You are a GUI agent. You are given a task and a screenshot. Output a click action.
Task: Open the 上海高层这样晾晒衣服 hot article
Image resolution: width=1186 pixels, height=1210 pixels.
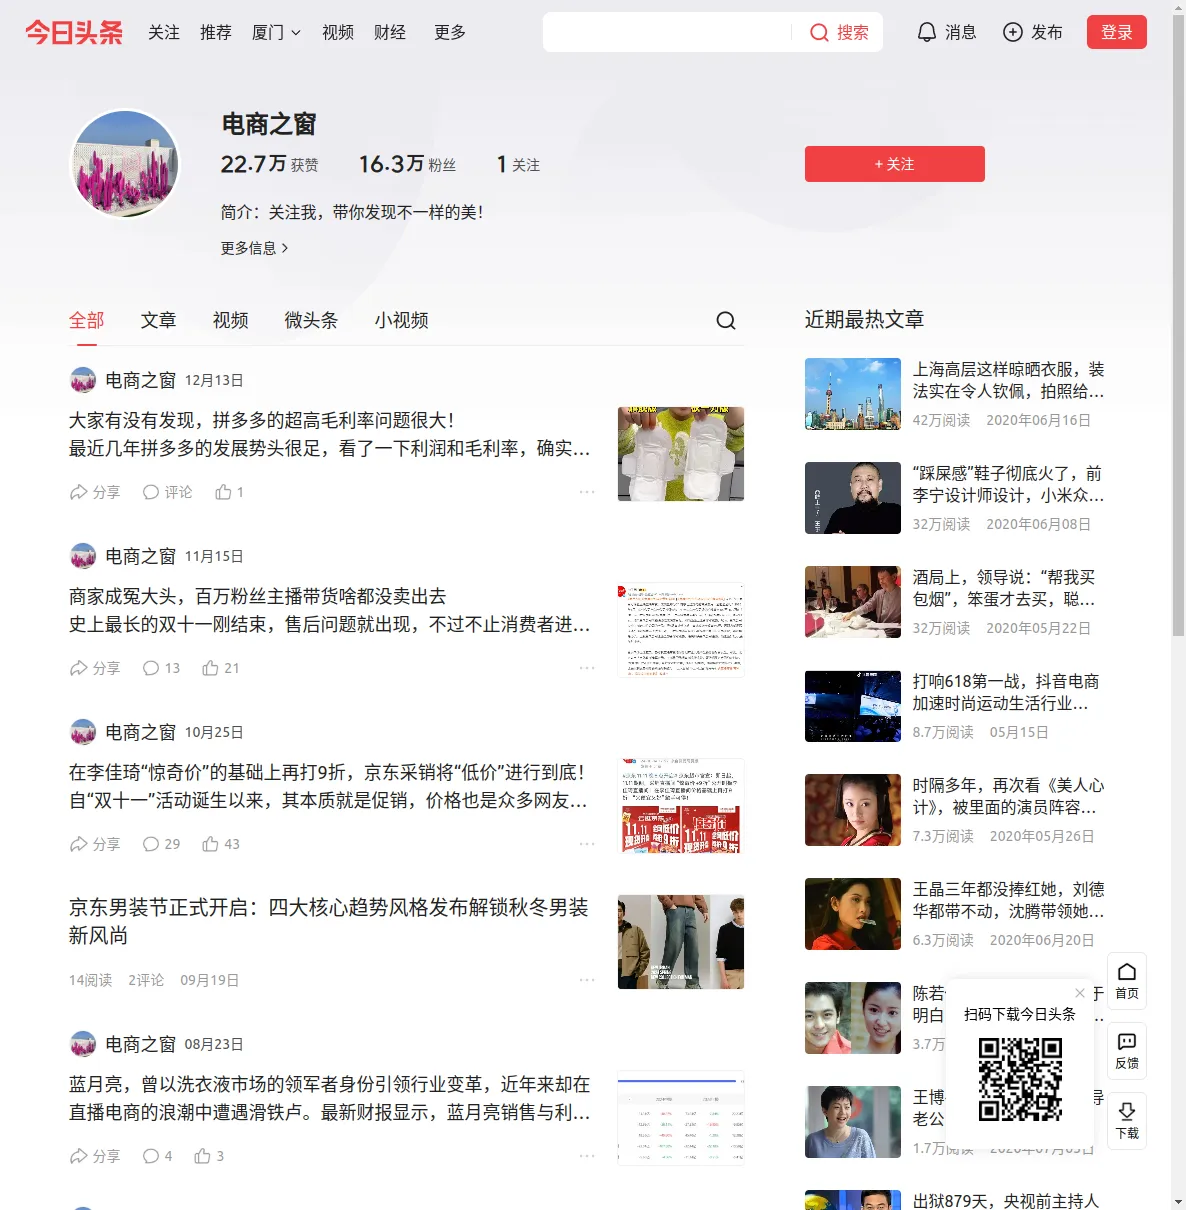[x=1009, y=380]
